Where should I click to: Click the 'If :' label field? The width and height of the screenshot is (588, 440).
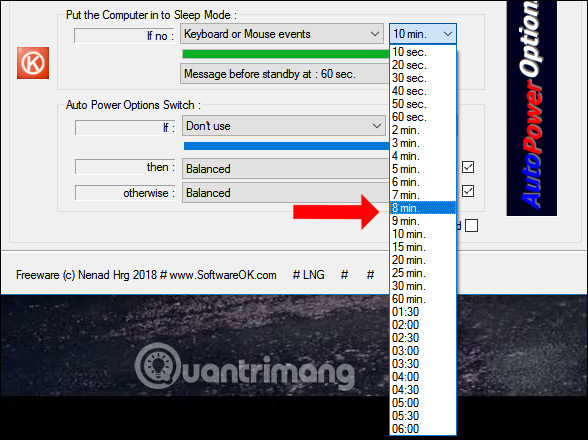pyautogui.click(x=125, y=128)
